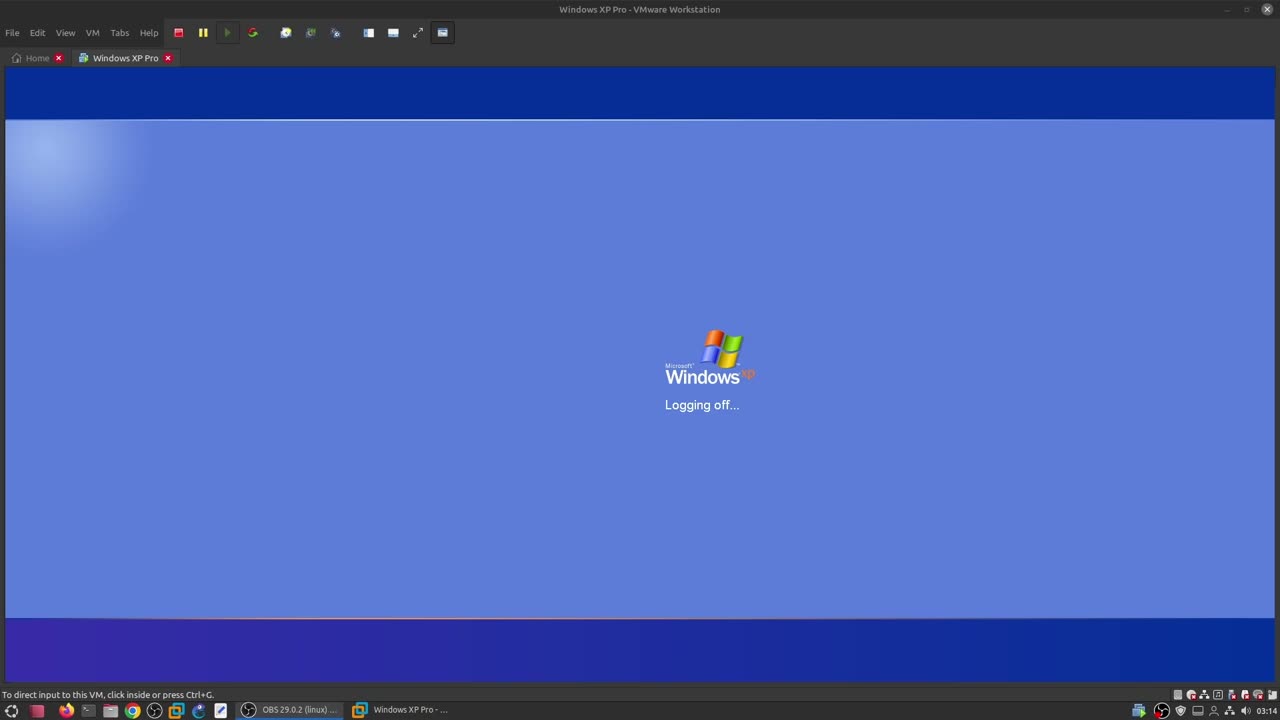Viewport: 1280px width, 720px height.
Task: Click the VM USB device status icon
Action: pos(1232,695)
